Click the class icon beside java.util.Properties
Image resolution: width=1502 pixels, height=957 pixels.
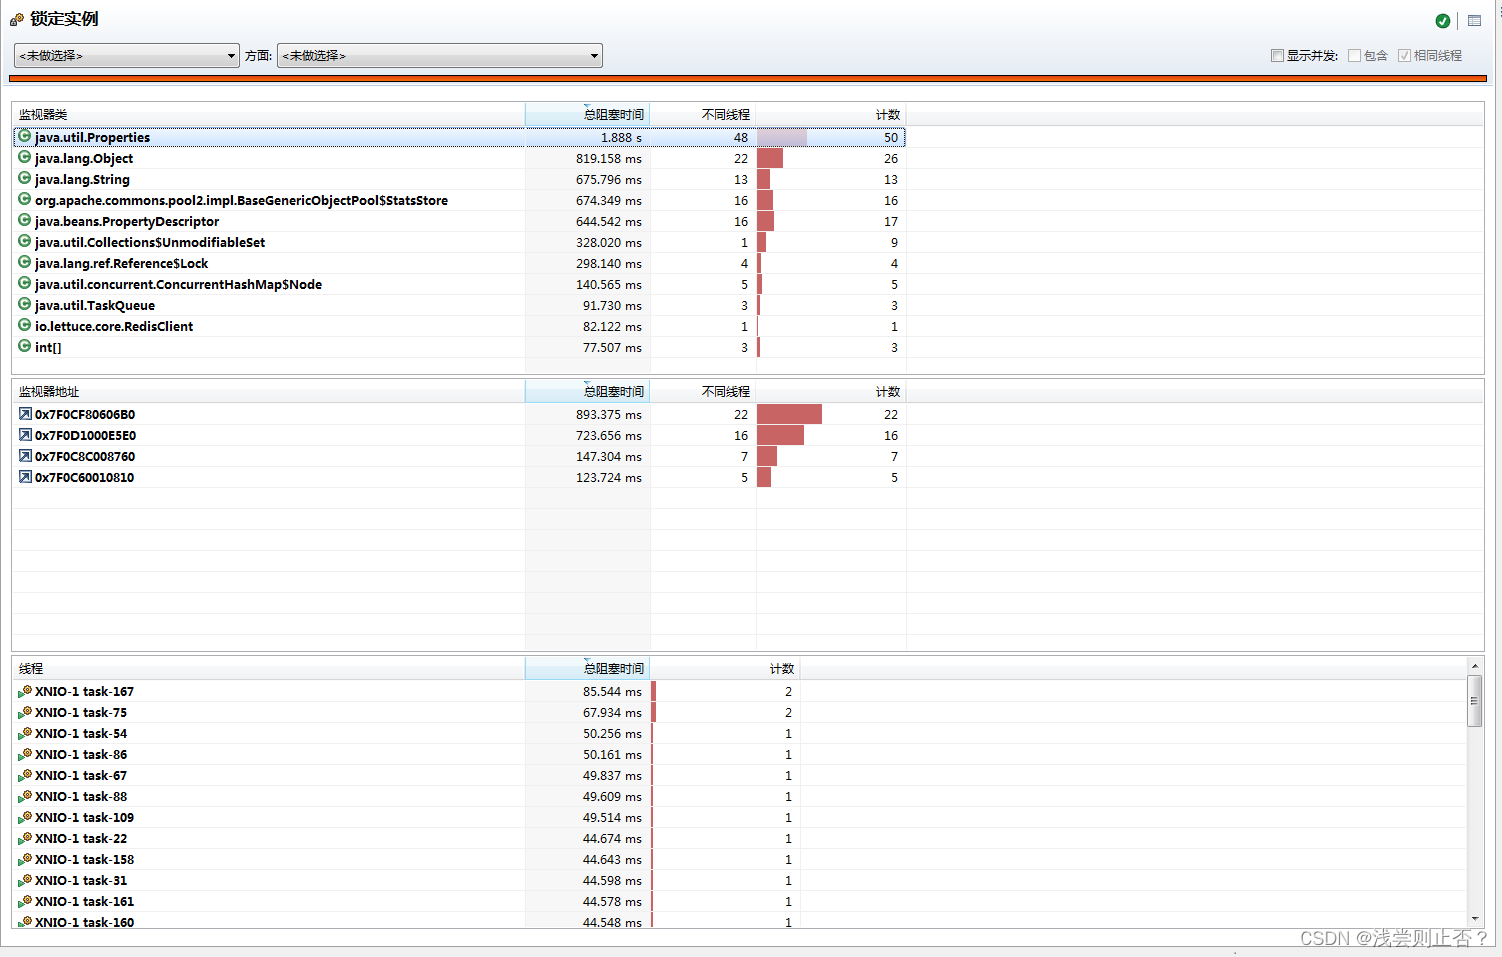point(23,136)
